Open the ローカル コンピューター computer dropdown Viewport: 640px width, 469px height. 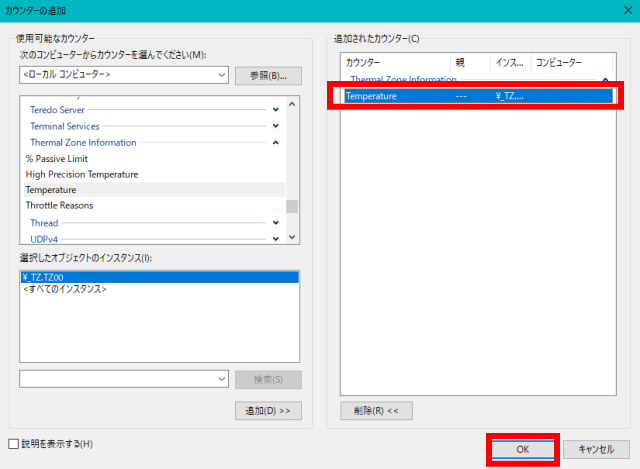tap(221, 75)
